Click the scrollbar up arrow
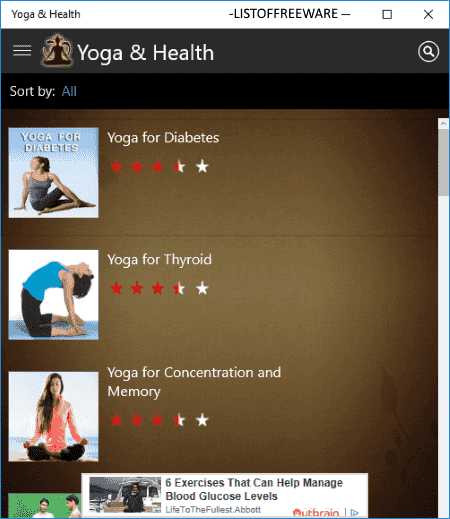Screen dimensions: 450x519 point(443,123)
